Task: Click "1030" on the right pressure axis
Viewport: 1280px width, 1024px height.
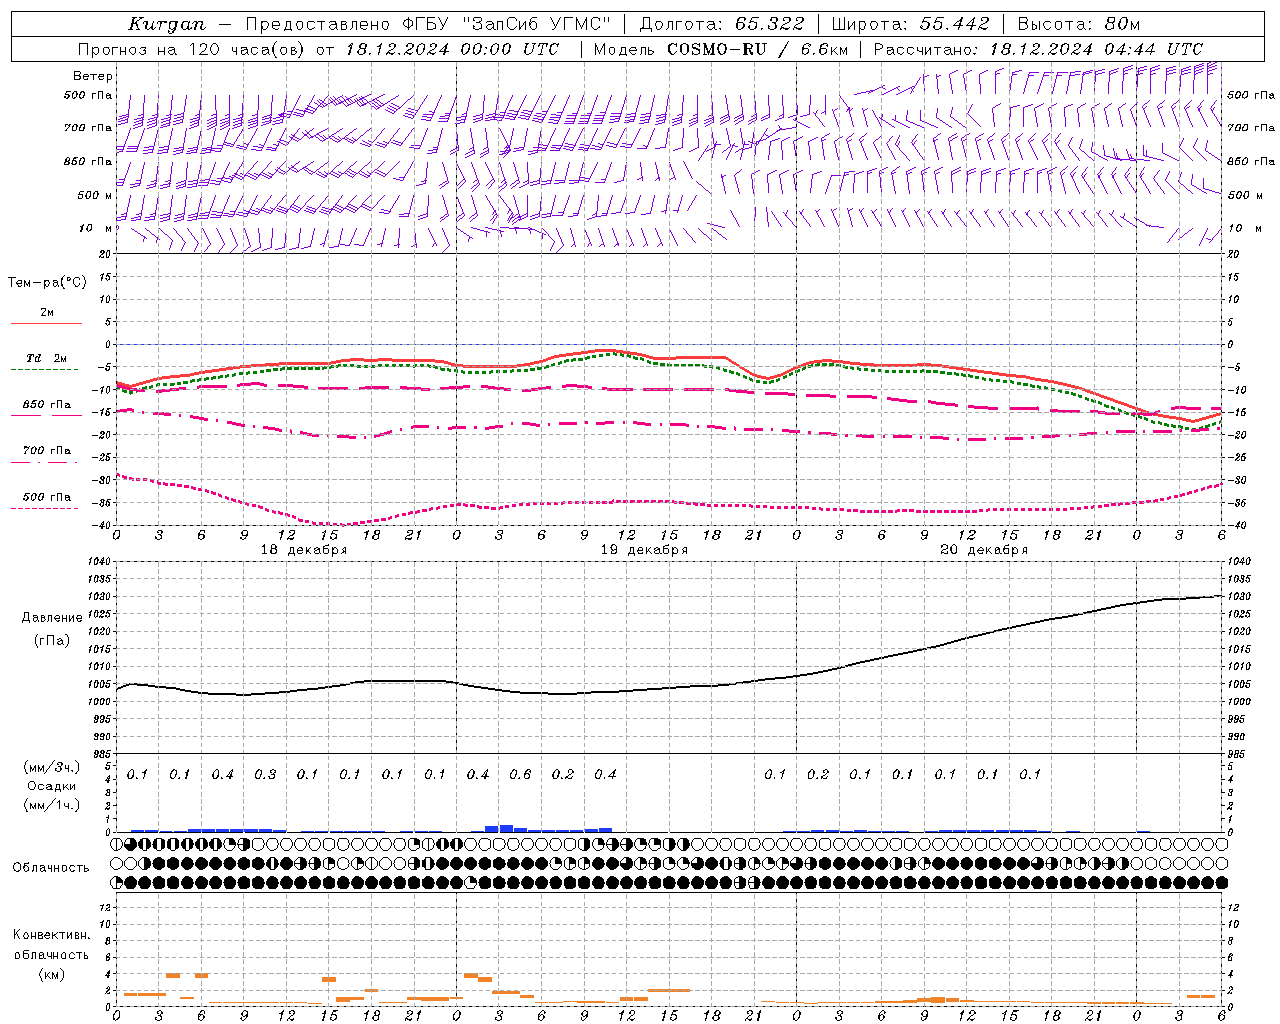Action: pyautogui.click(x=1238, y=597)
